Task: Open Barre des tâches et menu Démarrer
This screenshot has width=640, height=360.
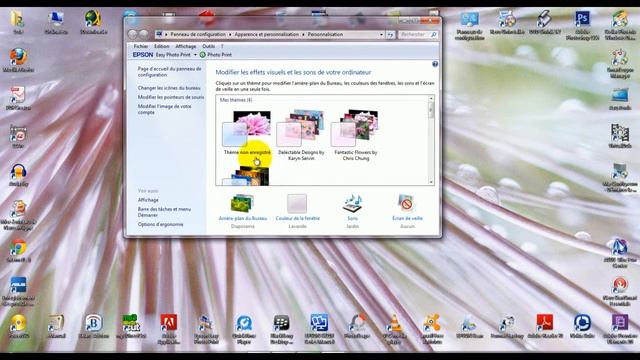Action: pyautogui.click(x=164, y=212)
